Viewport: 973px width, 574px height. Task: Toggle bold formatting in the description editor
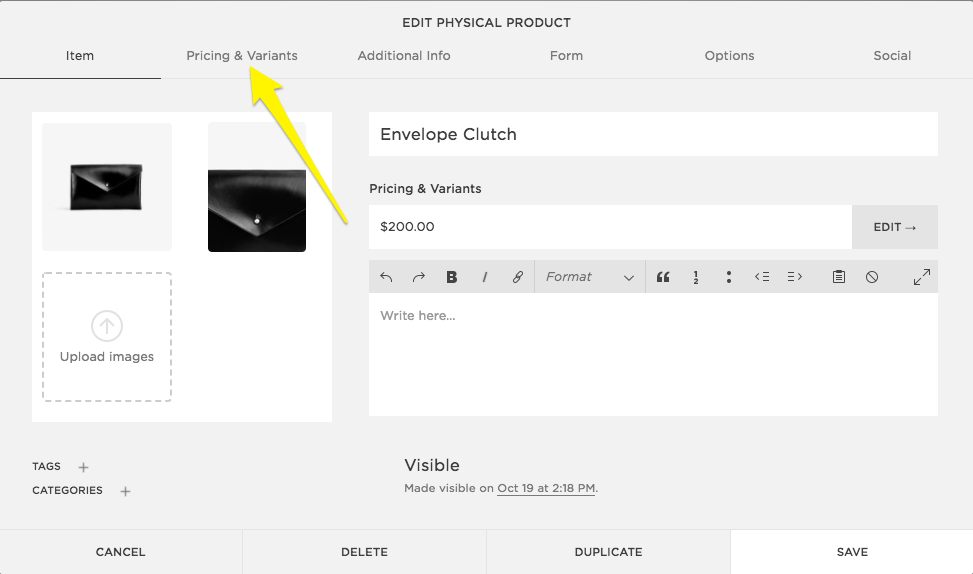(452, 277)
